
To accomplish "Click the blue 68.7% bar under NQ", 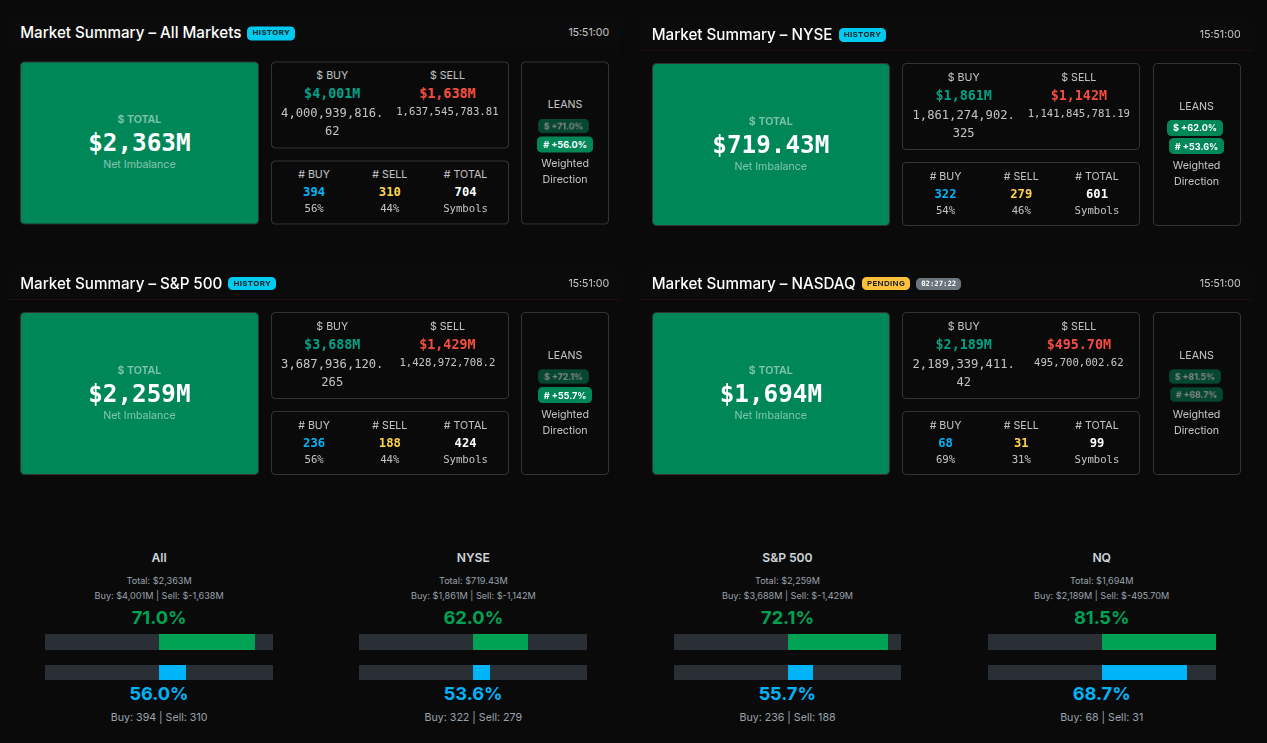I will (1144, 673).
